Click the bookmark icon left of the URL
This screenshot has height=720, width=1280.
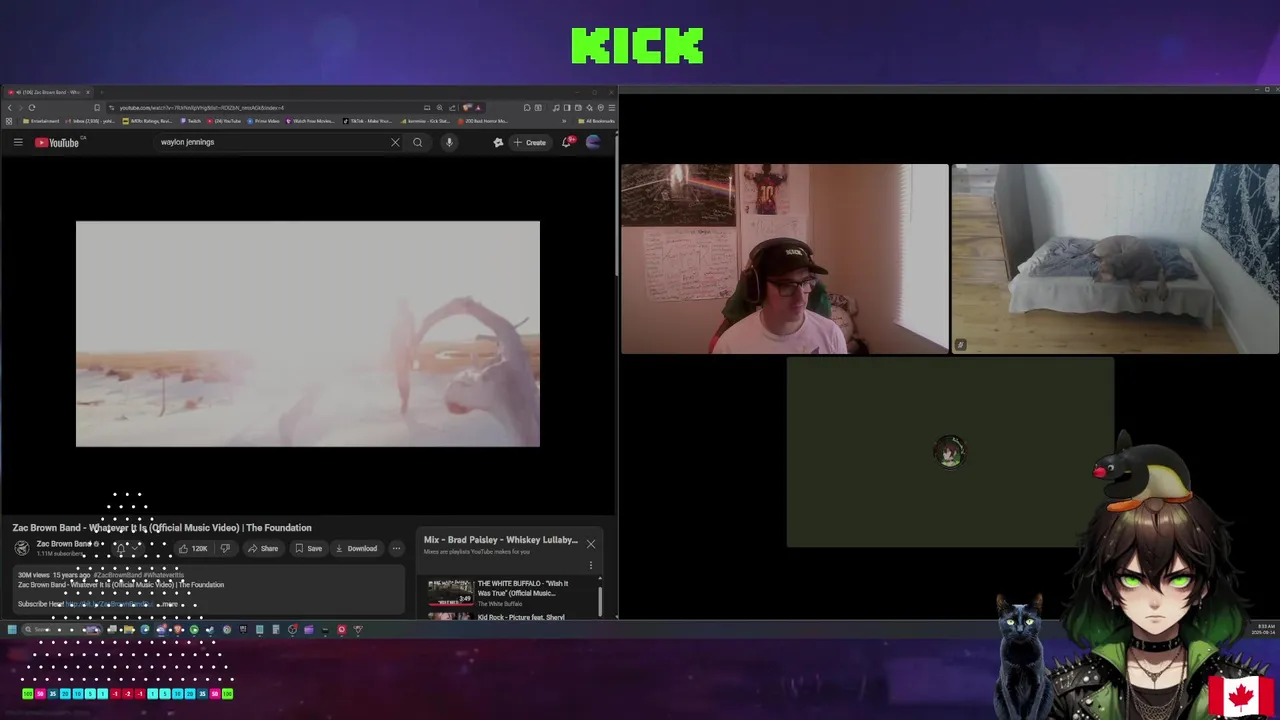97,107
